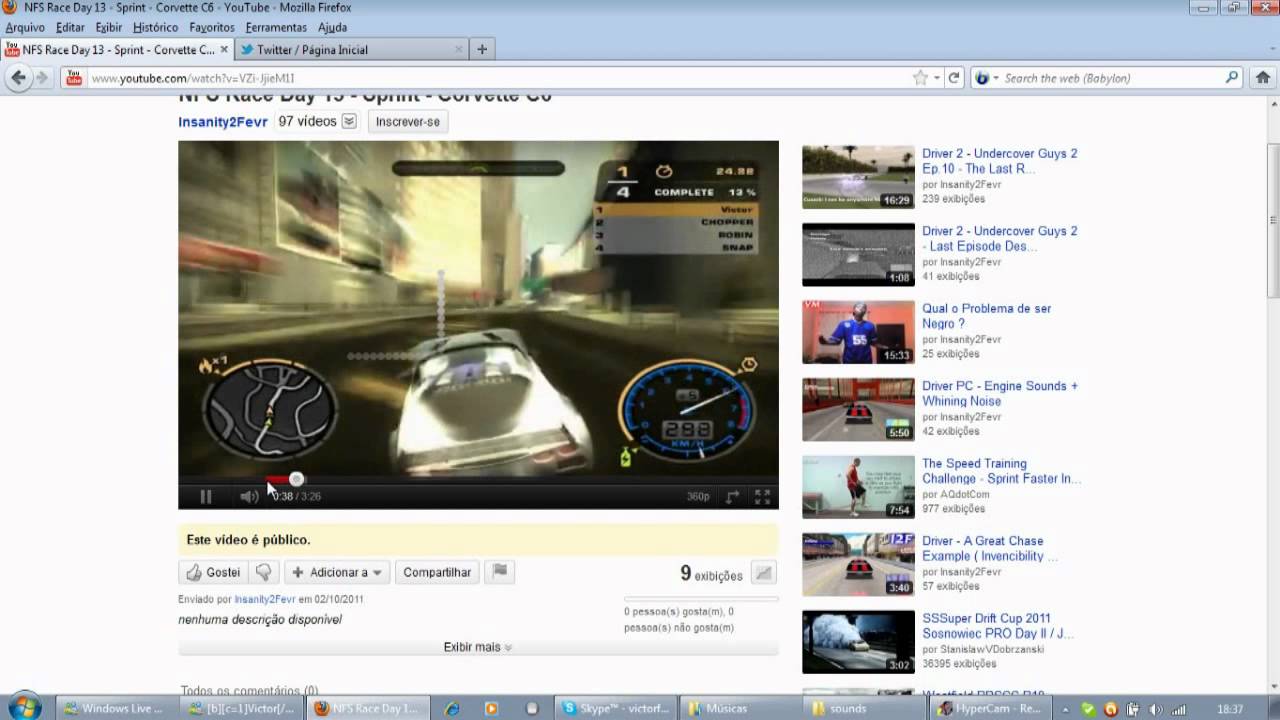Select the NFS Race Day 13 tab
1280x720 pixels.
(116, 49)
